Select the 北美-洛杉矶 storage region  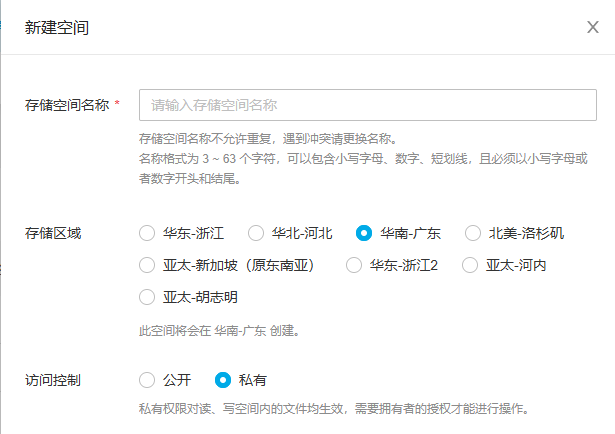[474, 233]
